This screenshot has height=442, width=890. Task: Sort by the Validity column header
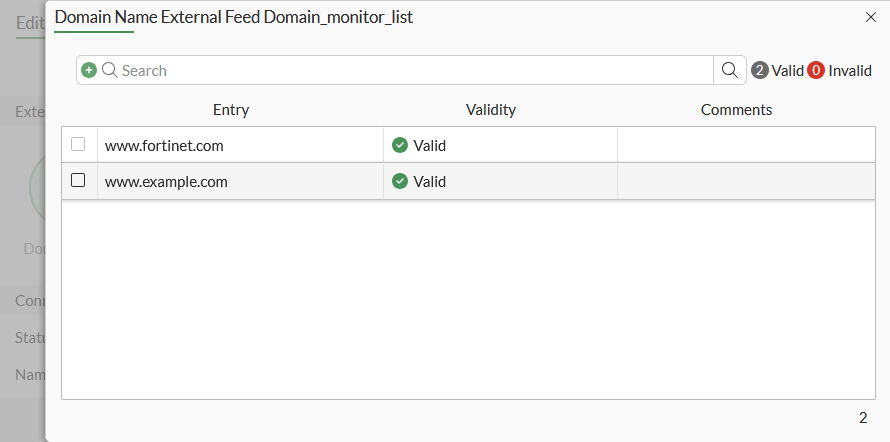point(491,110)
